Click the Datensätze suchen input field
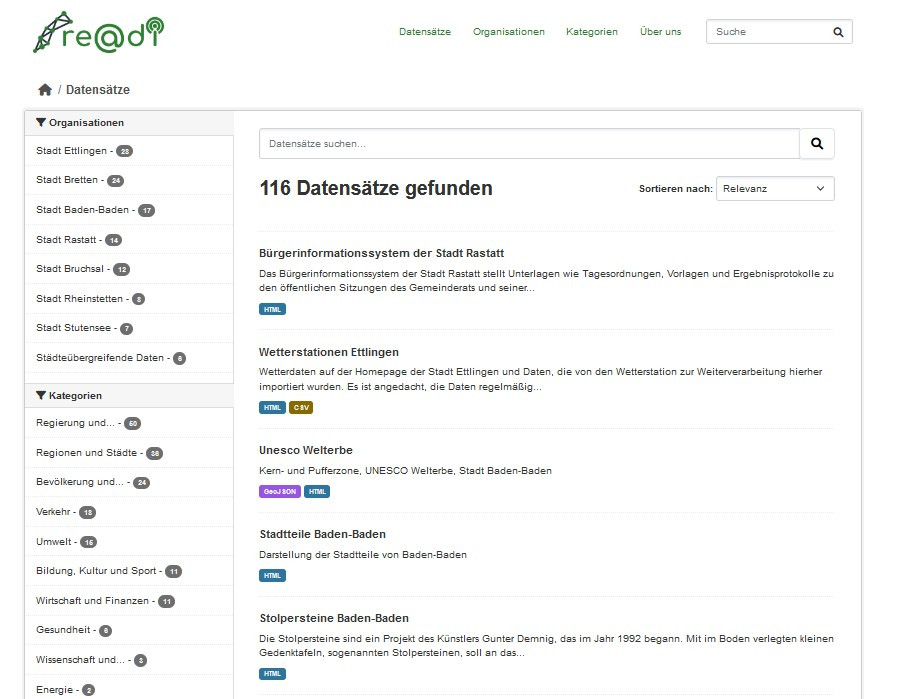Viewport: 900px width, 699px height. pos(528,144)
